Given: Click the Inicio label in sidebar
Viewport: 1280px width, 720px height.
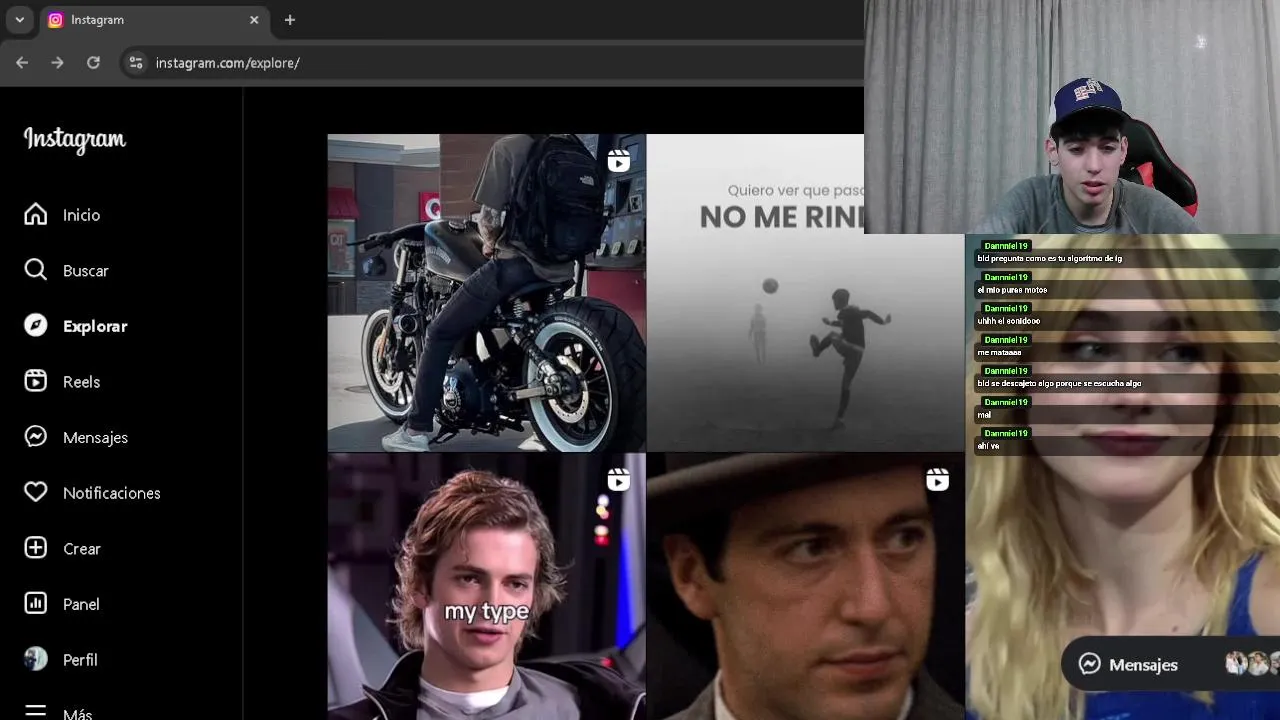Looking at the screenshot, I should click(81, 215).
